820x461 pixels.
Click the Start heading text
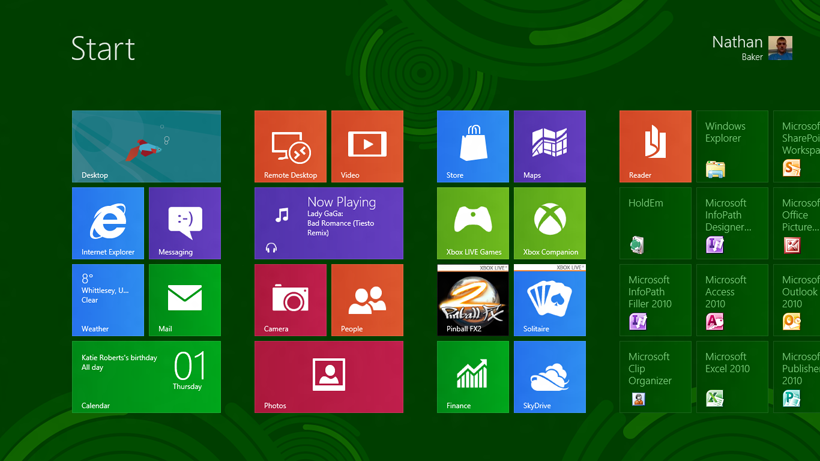click(103, 49)
